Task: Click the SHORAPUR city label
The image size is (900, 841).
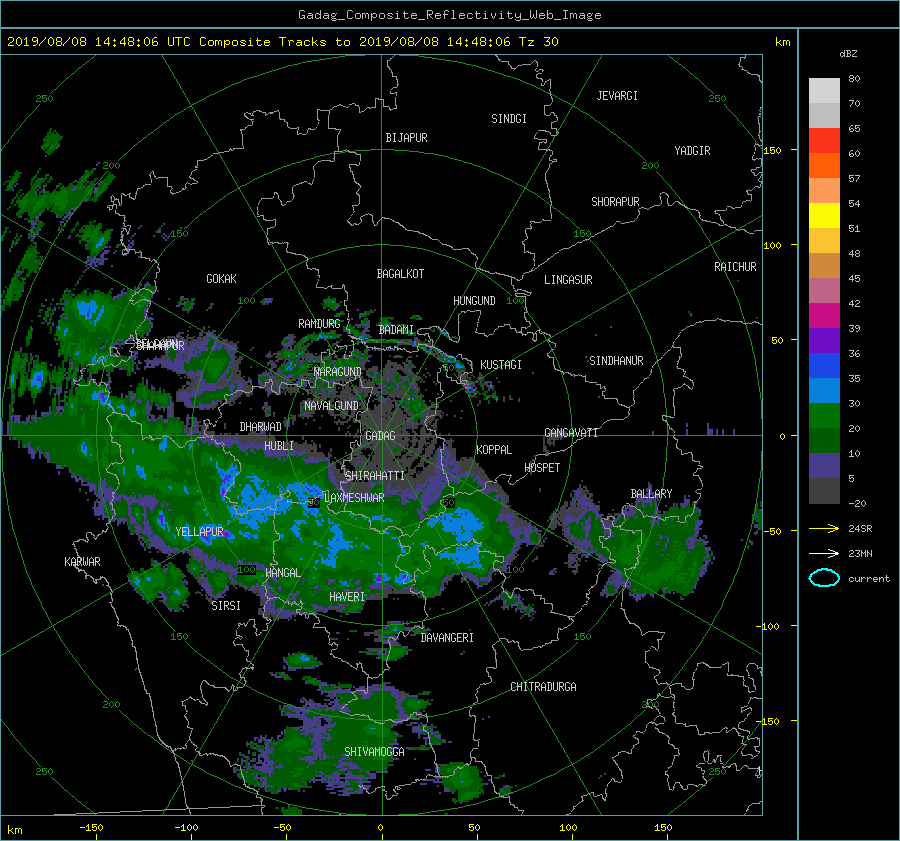Action: [615, 202]
